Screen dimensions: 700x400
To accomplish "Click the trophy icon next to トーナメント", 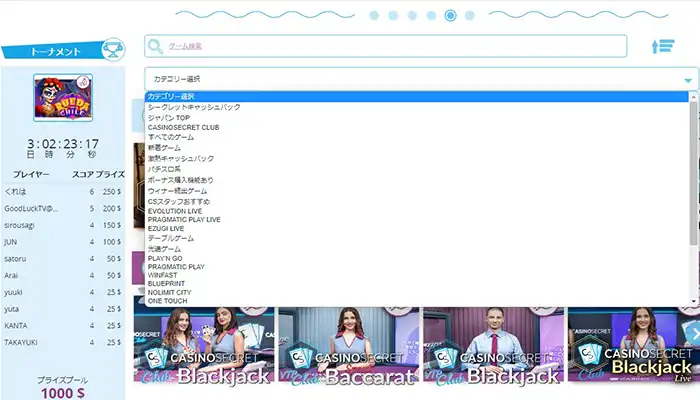I will point(113,49).
